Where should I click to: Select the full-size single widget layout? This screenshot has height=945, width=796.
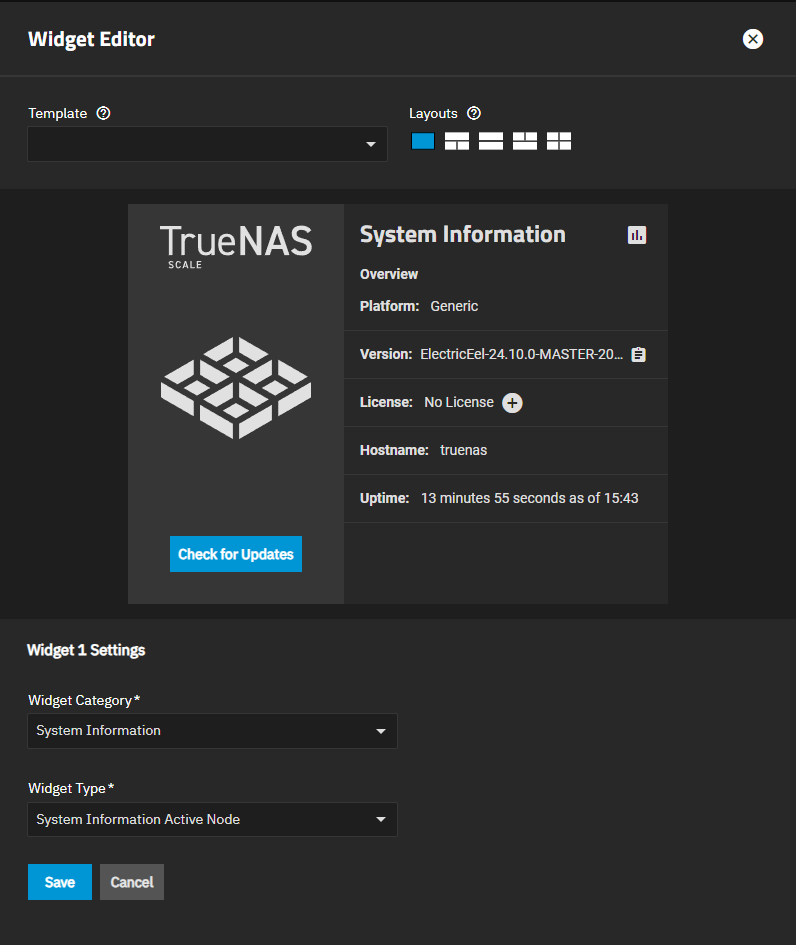[x=423, y=141]
